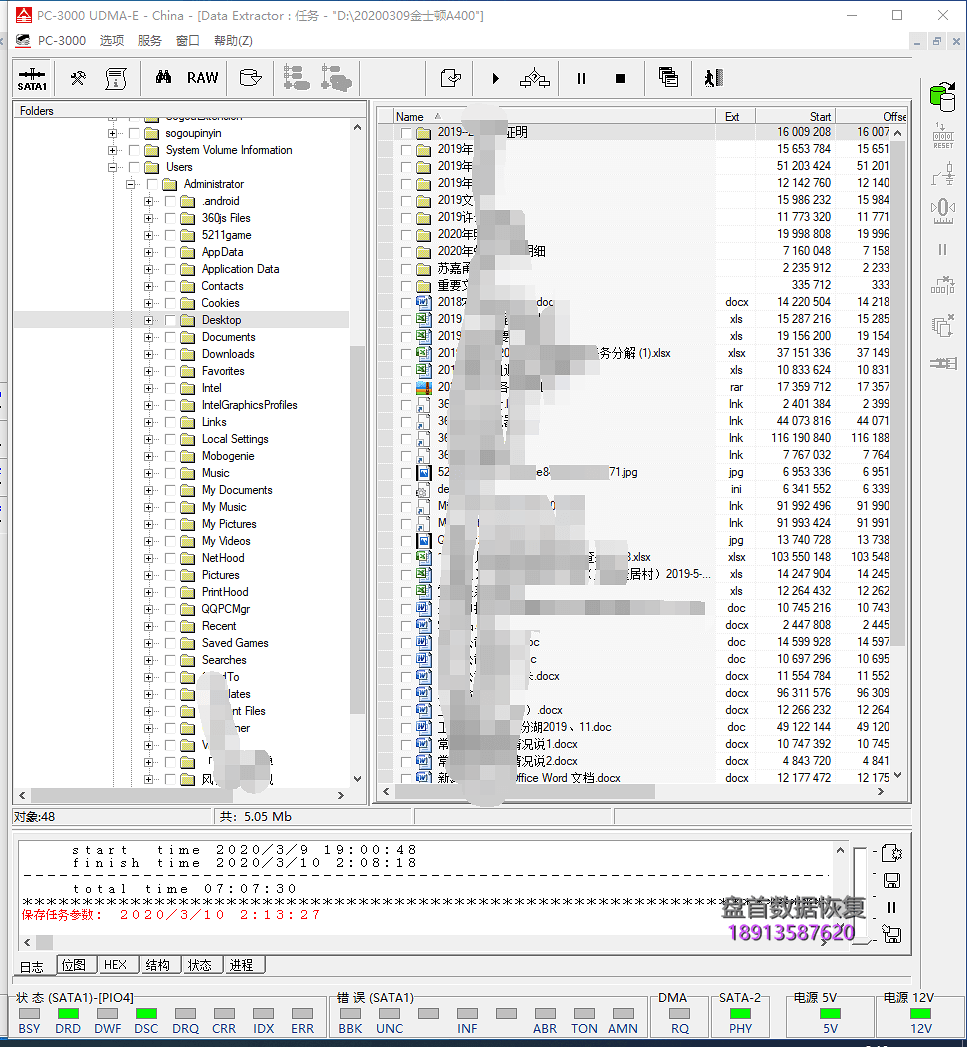This screenshot has width=967, height=1047.
Task: Pause the log output
Action: tap(892, 907)
